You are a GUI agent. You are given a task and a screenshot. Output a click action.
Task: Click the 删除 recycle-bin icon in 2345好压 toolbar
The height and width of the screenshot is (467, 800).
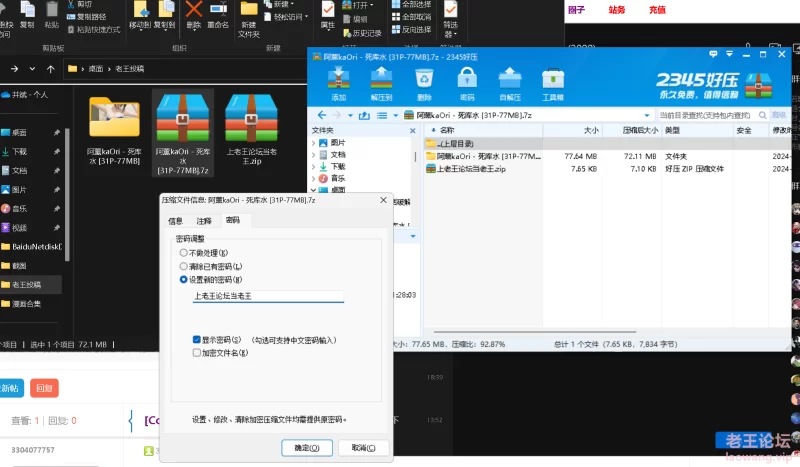(424, 84)
